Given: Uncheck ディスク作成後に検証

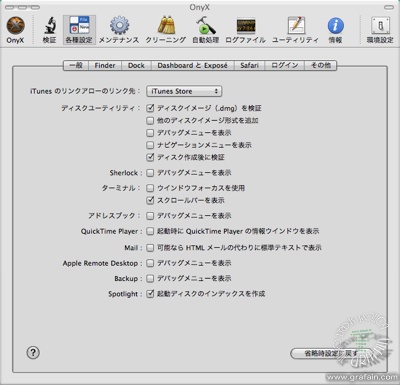Looking at the screenshot, I should tap(150, 157).
